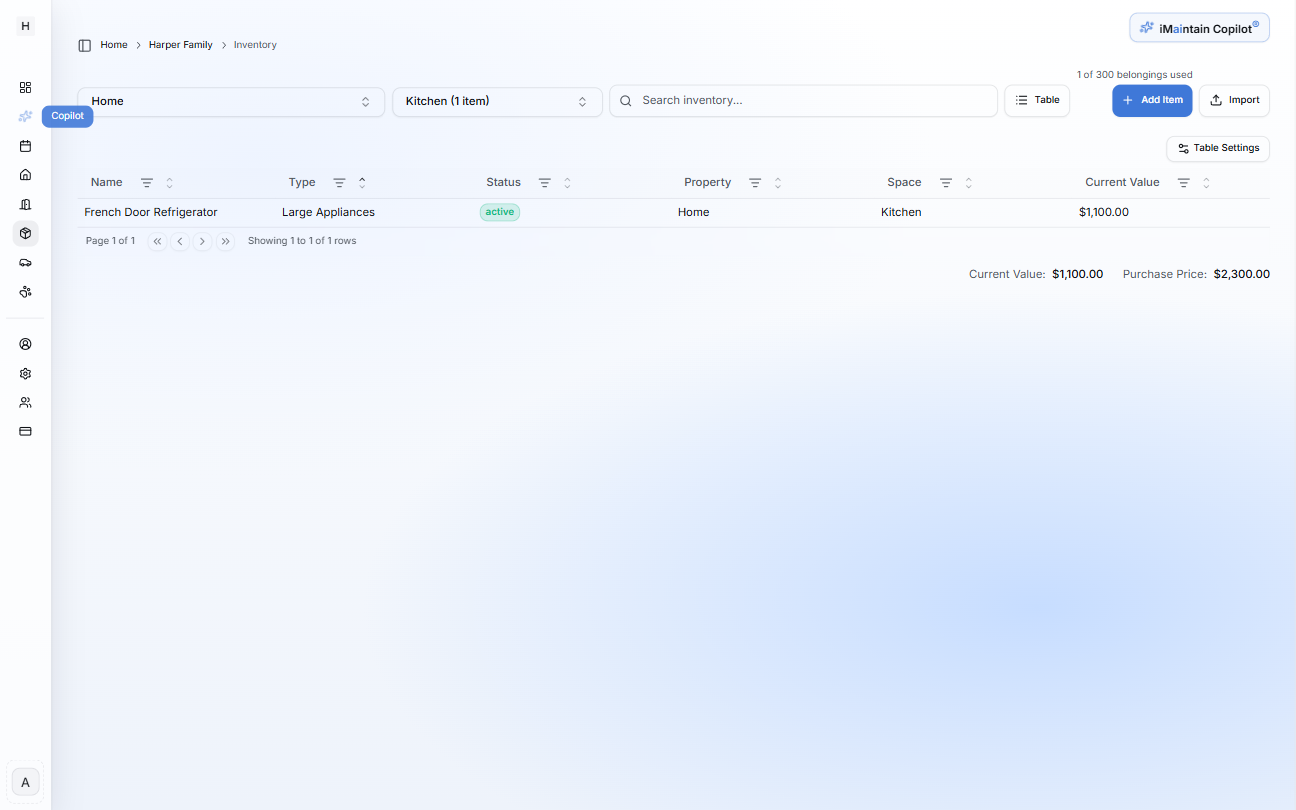
Task: Open the Kitchen space selector dropdown
Action: pos(497,100)
